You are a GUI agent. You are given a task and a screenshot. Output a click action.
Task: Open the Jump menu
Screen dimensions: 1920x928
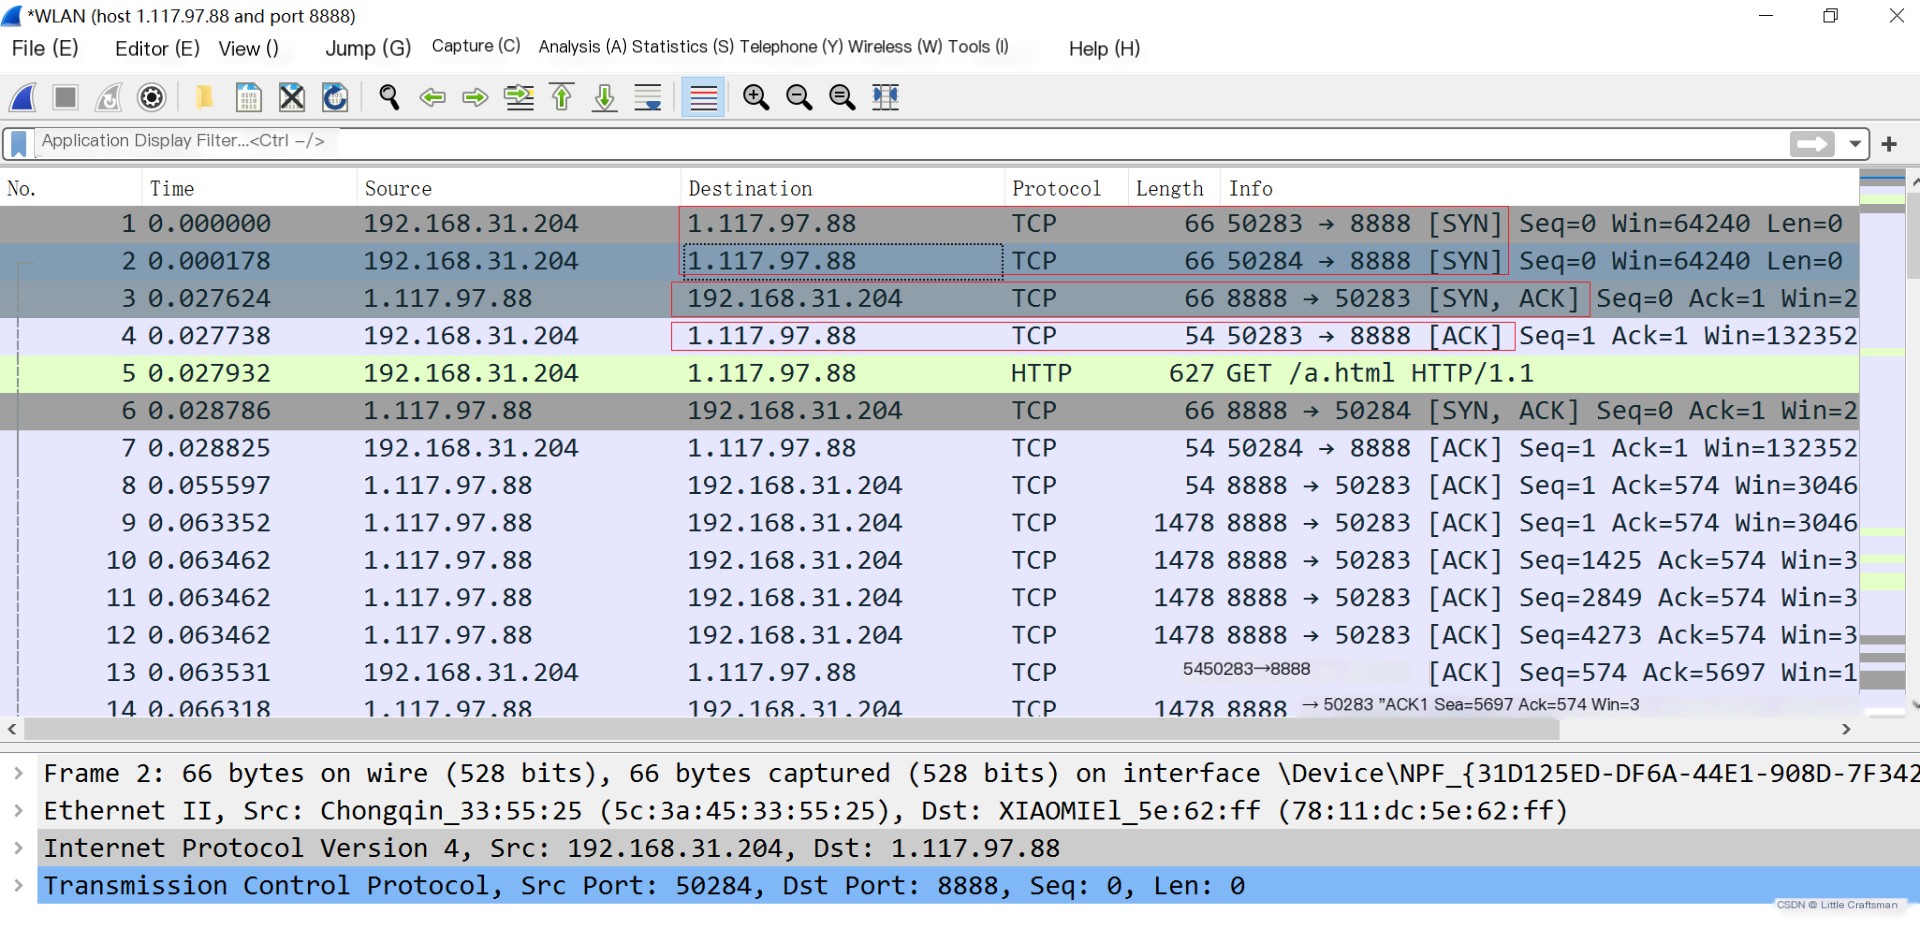coord(368,48)
